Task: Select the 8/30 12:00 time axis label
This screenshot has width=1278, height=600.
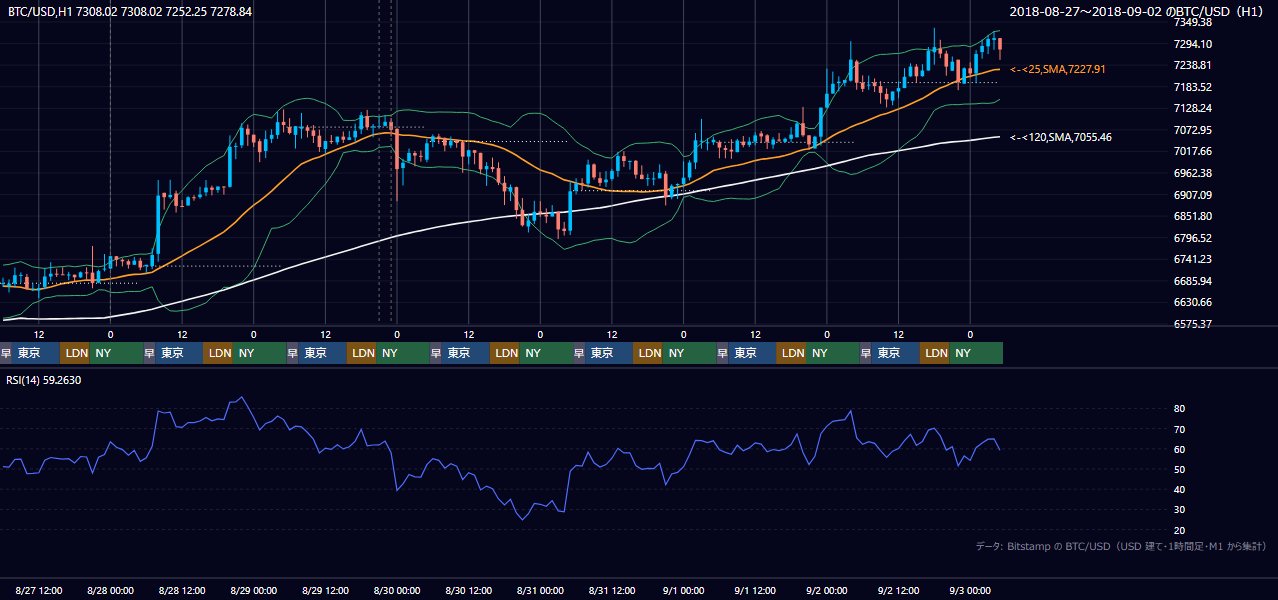Action: click(469, 590)
